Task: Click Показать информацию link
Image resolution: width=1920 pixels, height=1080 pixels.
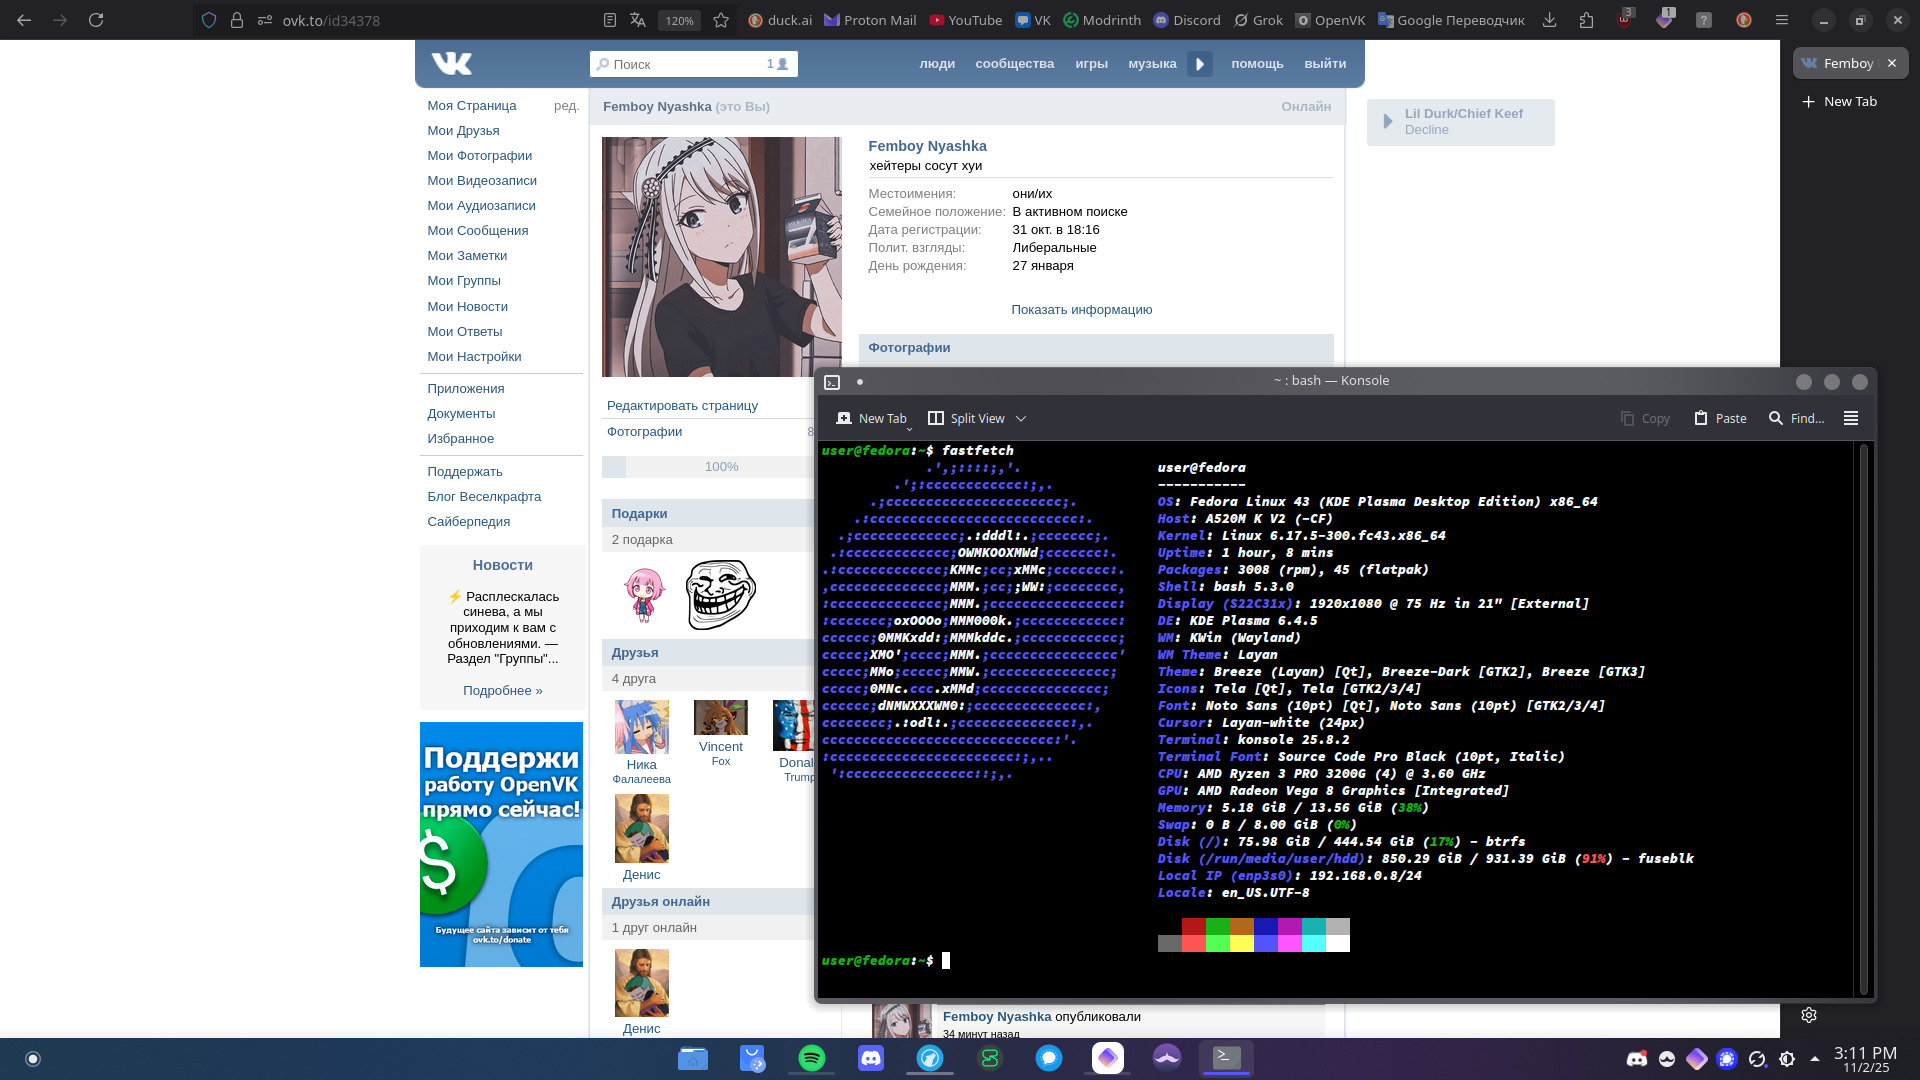Action: point(1081,310)
